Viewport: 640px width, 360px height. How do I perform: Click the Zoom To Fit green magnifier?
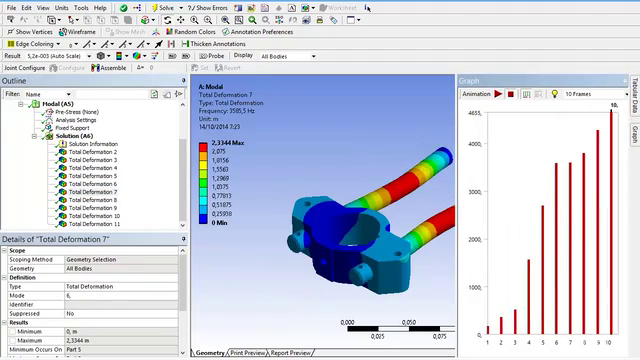252,20
